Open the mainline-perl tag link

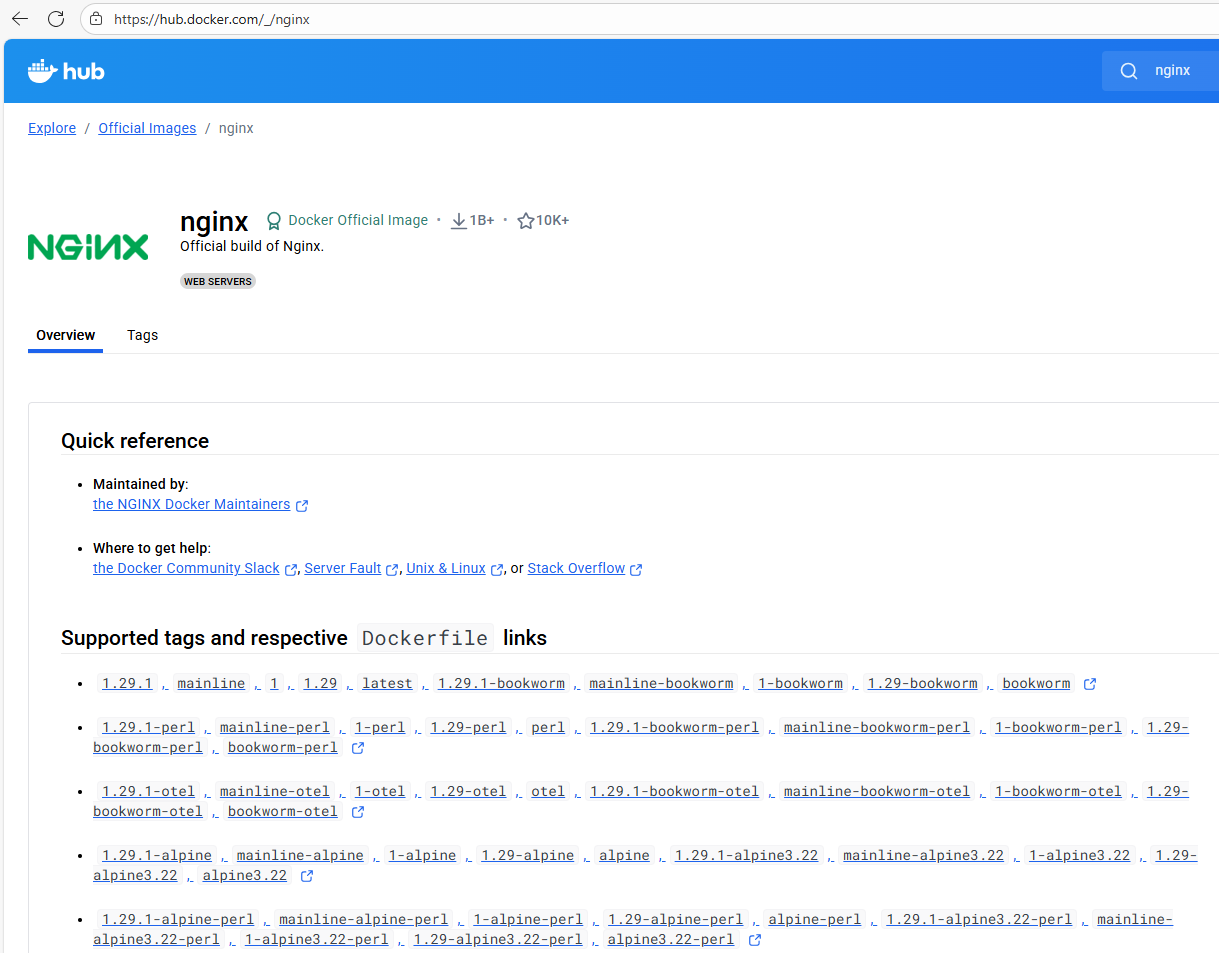[x=274, y=727]
